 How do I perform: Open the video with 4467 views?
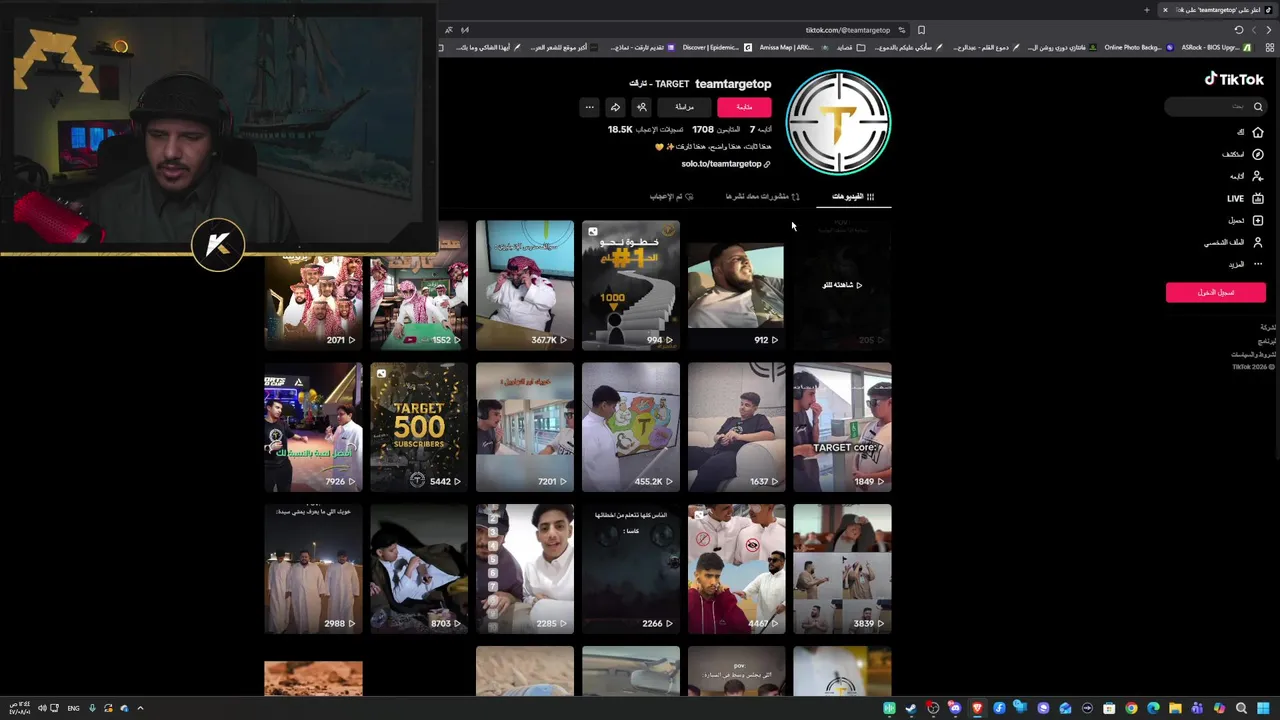pos(736,569)
